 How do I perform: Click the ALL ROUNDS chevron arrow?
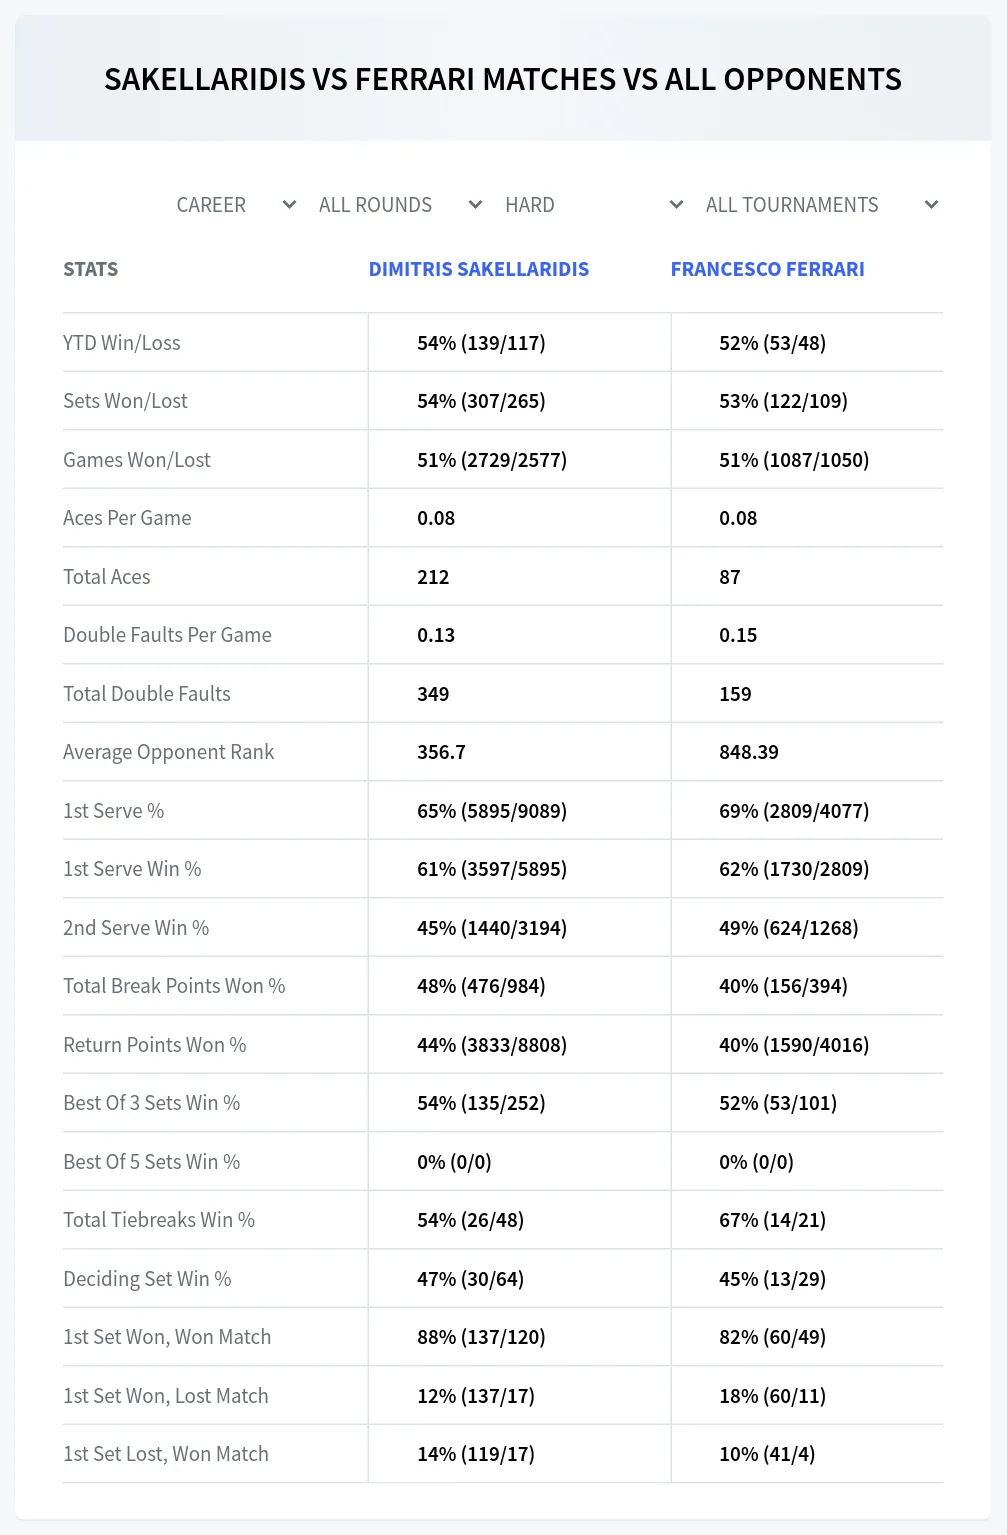point(476,205)
